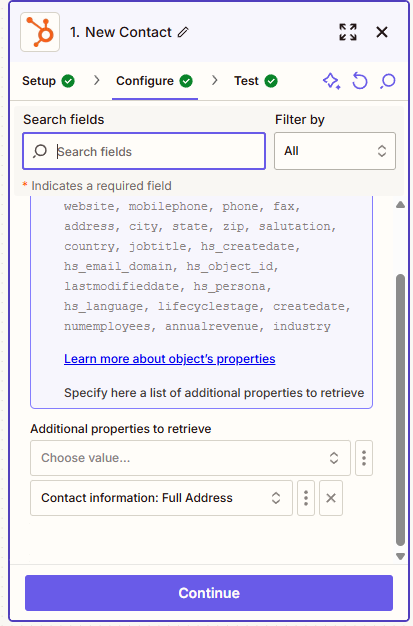413x626 pixels.
Task: Open the Filter by All dropdown
Action: pyautogui.click(x=335, y=151)
